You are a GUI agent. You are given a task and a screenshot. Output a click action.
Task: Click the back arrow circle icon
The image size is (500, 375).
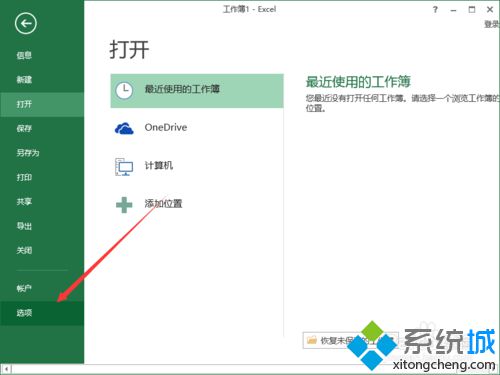click(x=25, y=23)
